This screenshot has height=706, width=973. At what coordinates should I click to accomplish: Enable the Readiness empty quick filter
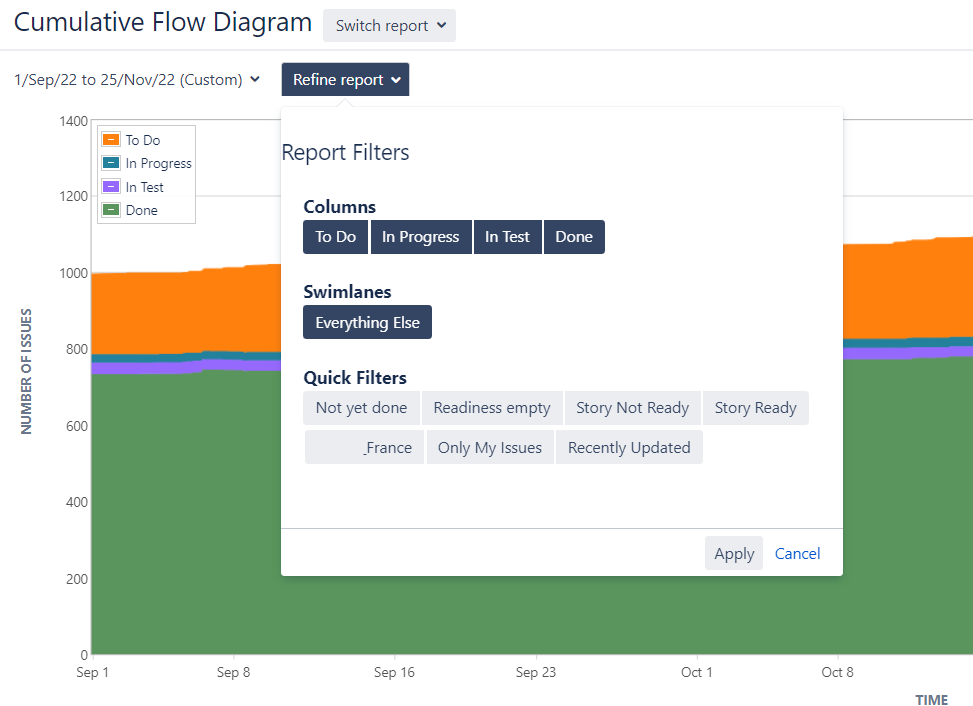pyautogui.click(x=492, y=408)
